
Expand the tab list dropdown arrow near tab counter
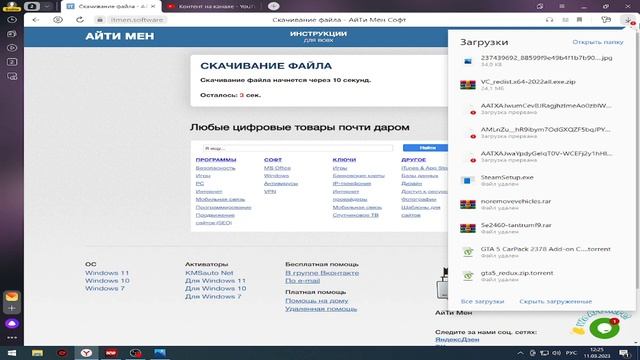[x=47, y=6]
